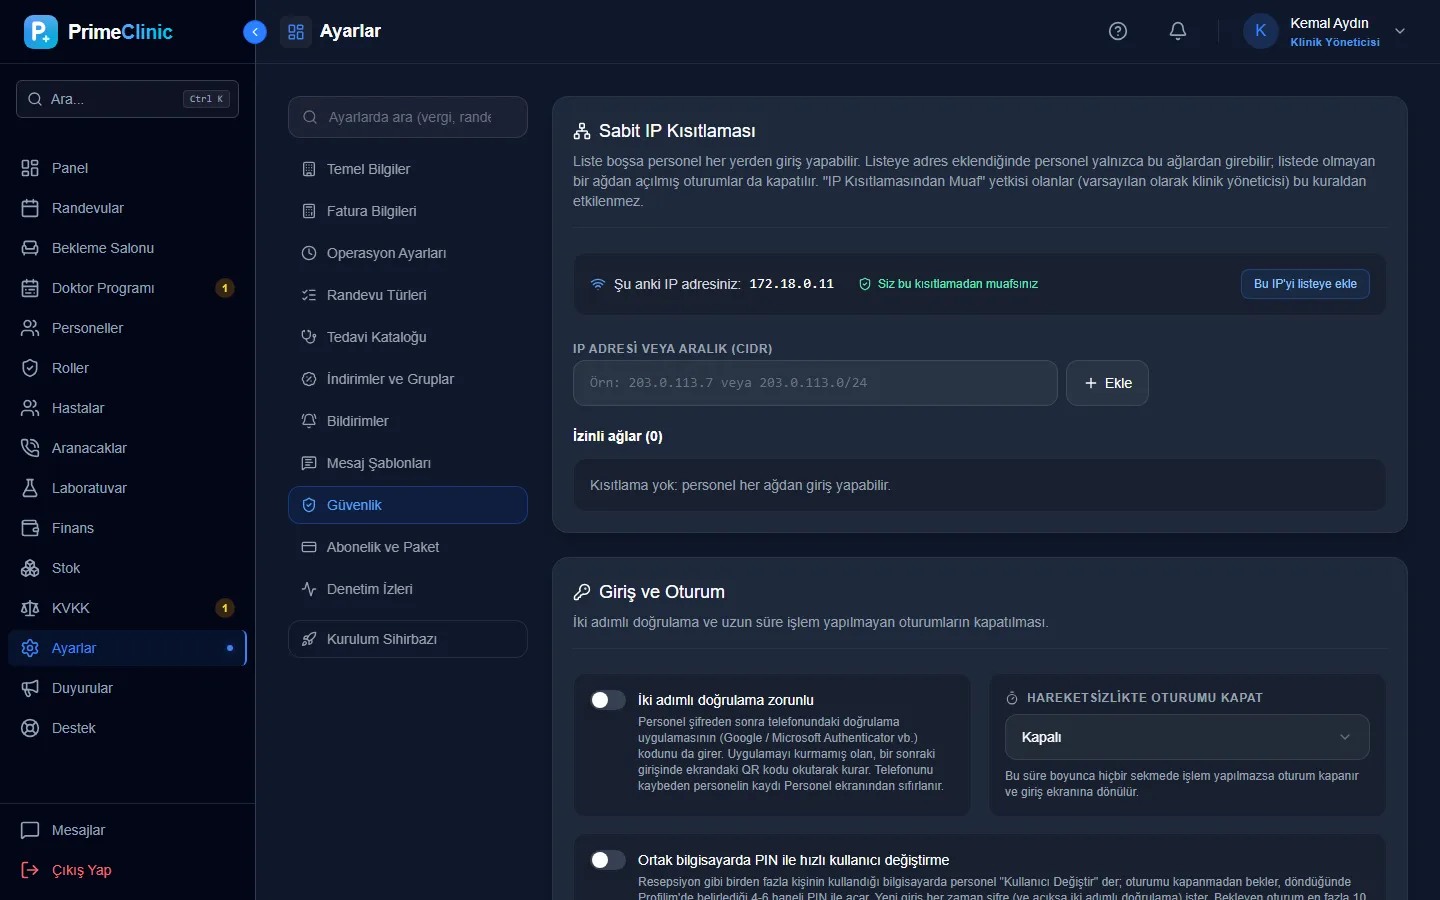Screen dimensions: 1440x900
Task: Collapse sidebar with blue arrow button
Action: (x=255, y=32)
